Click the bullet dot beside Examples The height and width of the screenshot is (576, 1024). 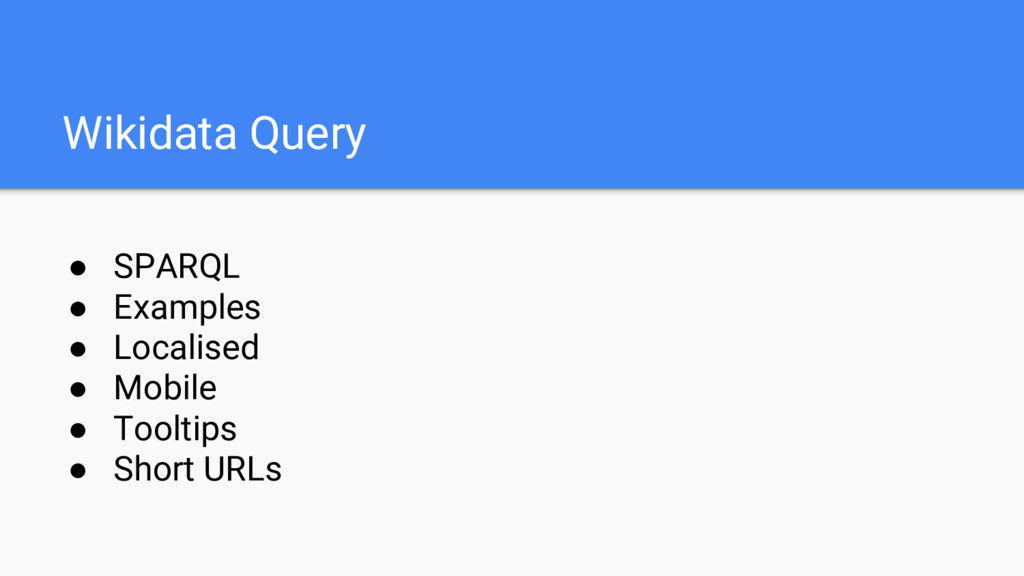(78, 308)
